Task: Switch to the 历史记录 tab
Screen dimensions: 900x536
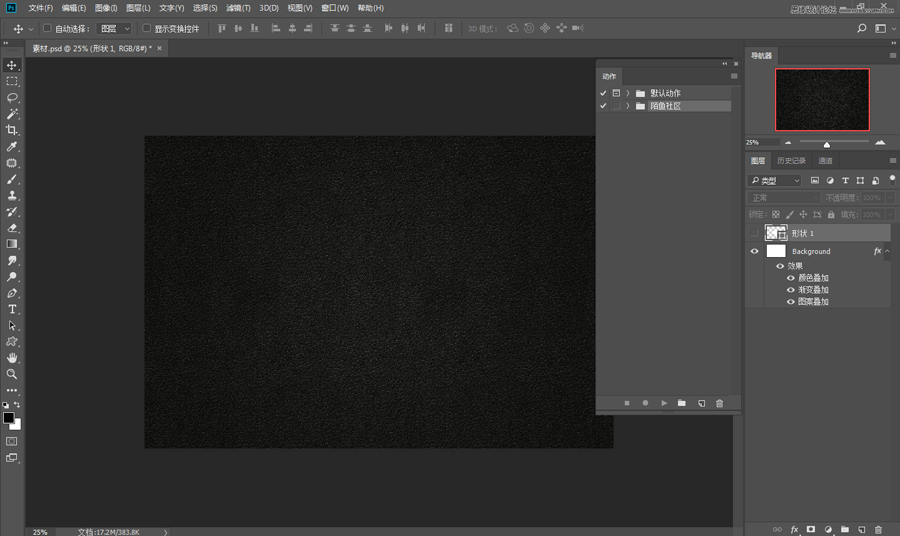Action: click(x=790, y=160)
